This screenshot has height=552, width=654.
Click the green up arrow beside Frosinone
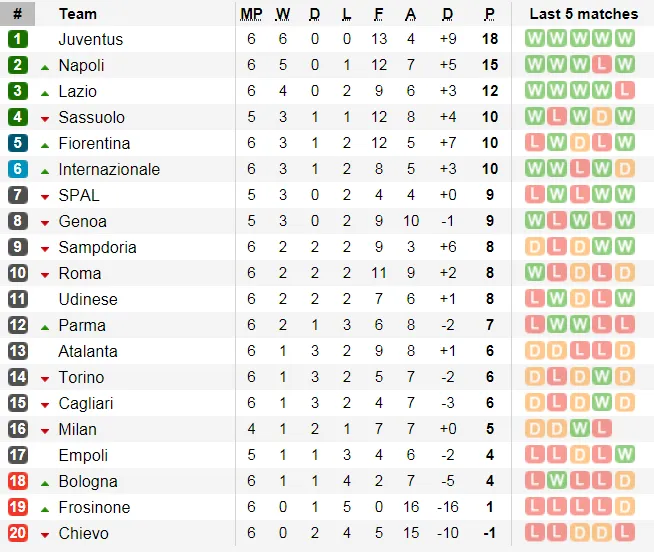click(x=45, y=509)
